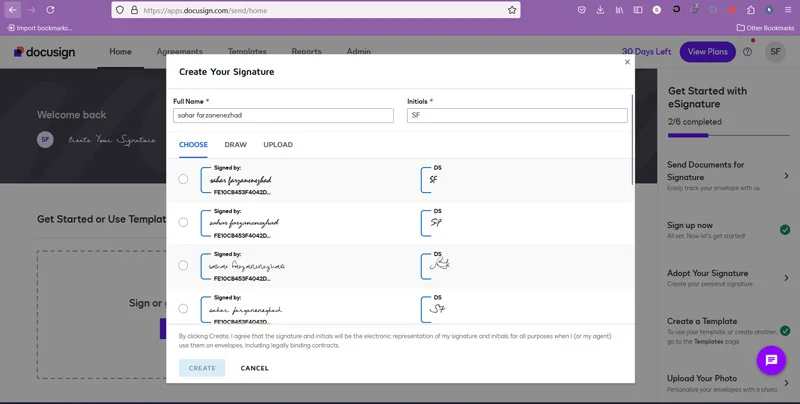The height and width of the screenshot is (404, 800).
Task: Open the browser downloads icon
Action: 600,10
